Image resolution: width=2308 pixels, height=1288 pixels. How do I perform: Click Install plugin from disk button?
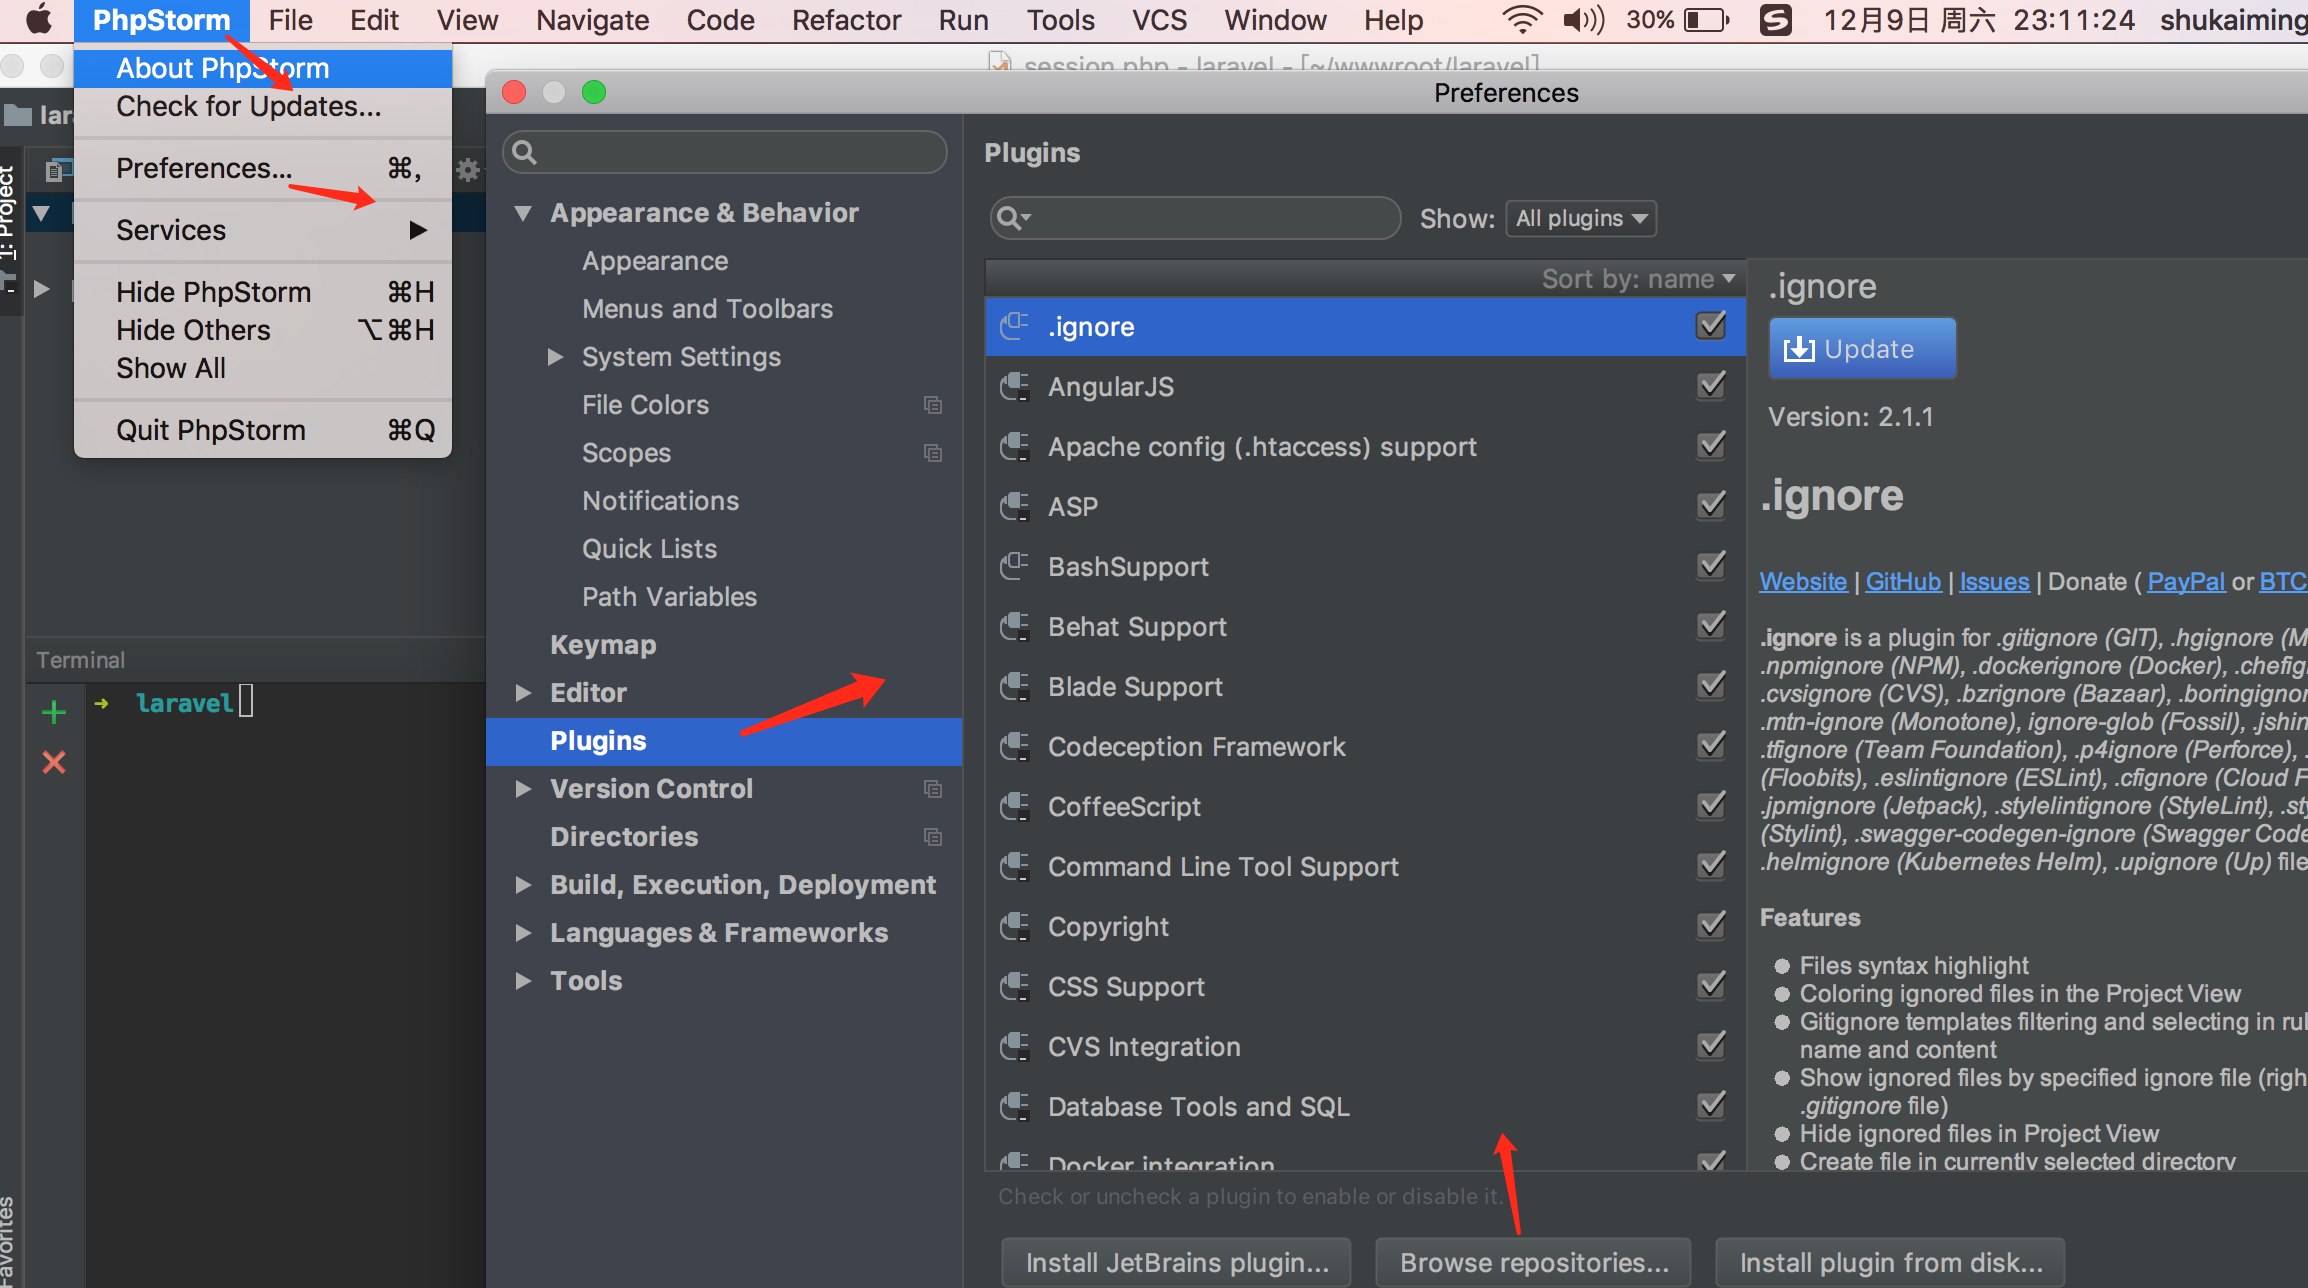pyautogui.click(x=1890, y=1261)
